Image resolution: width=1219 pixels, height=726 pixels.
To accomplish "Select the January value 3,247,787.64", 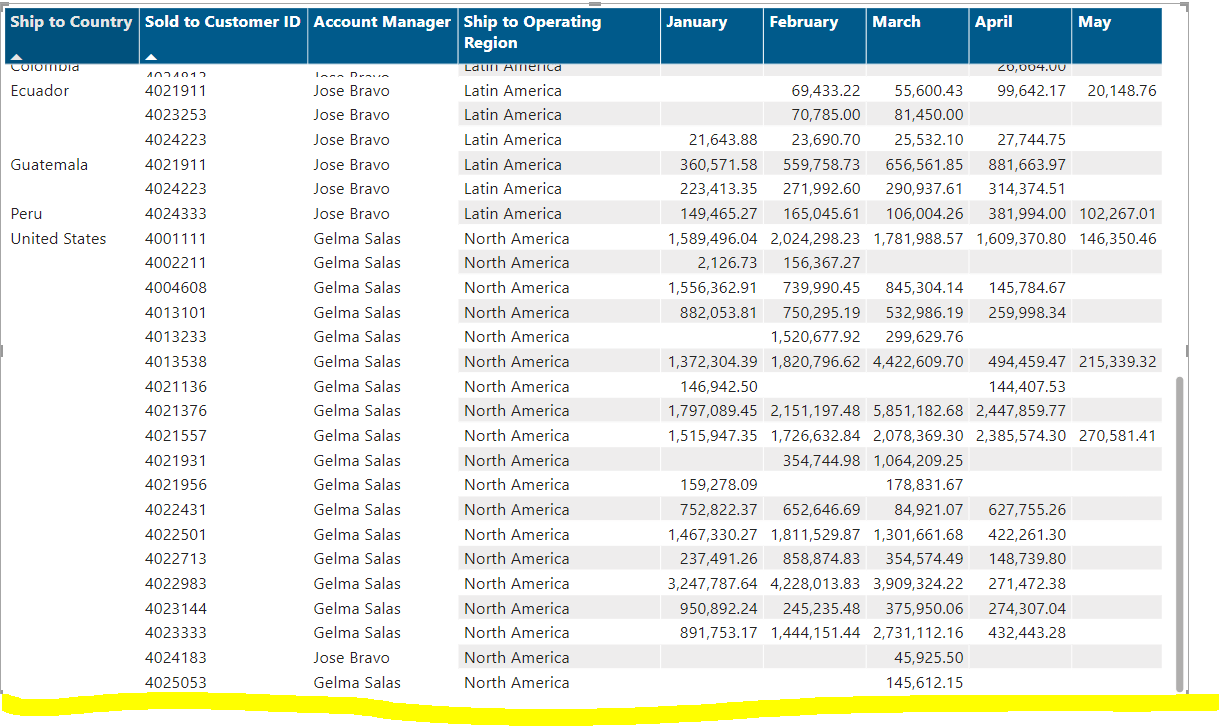I will [x=713, y=584].
